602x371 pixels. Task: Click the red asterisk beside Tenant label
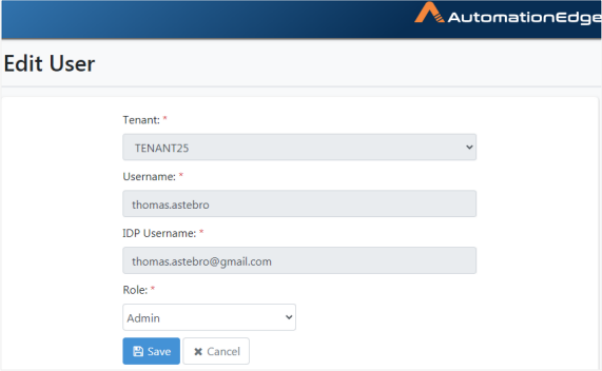click(165, 119)
